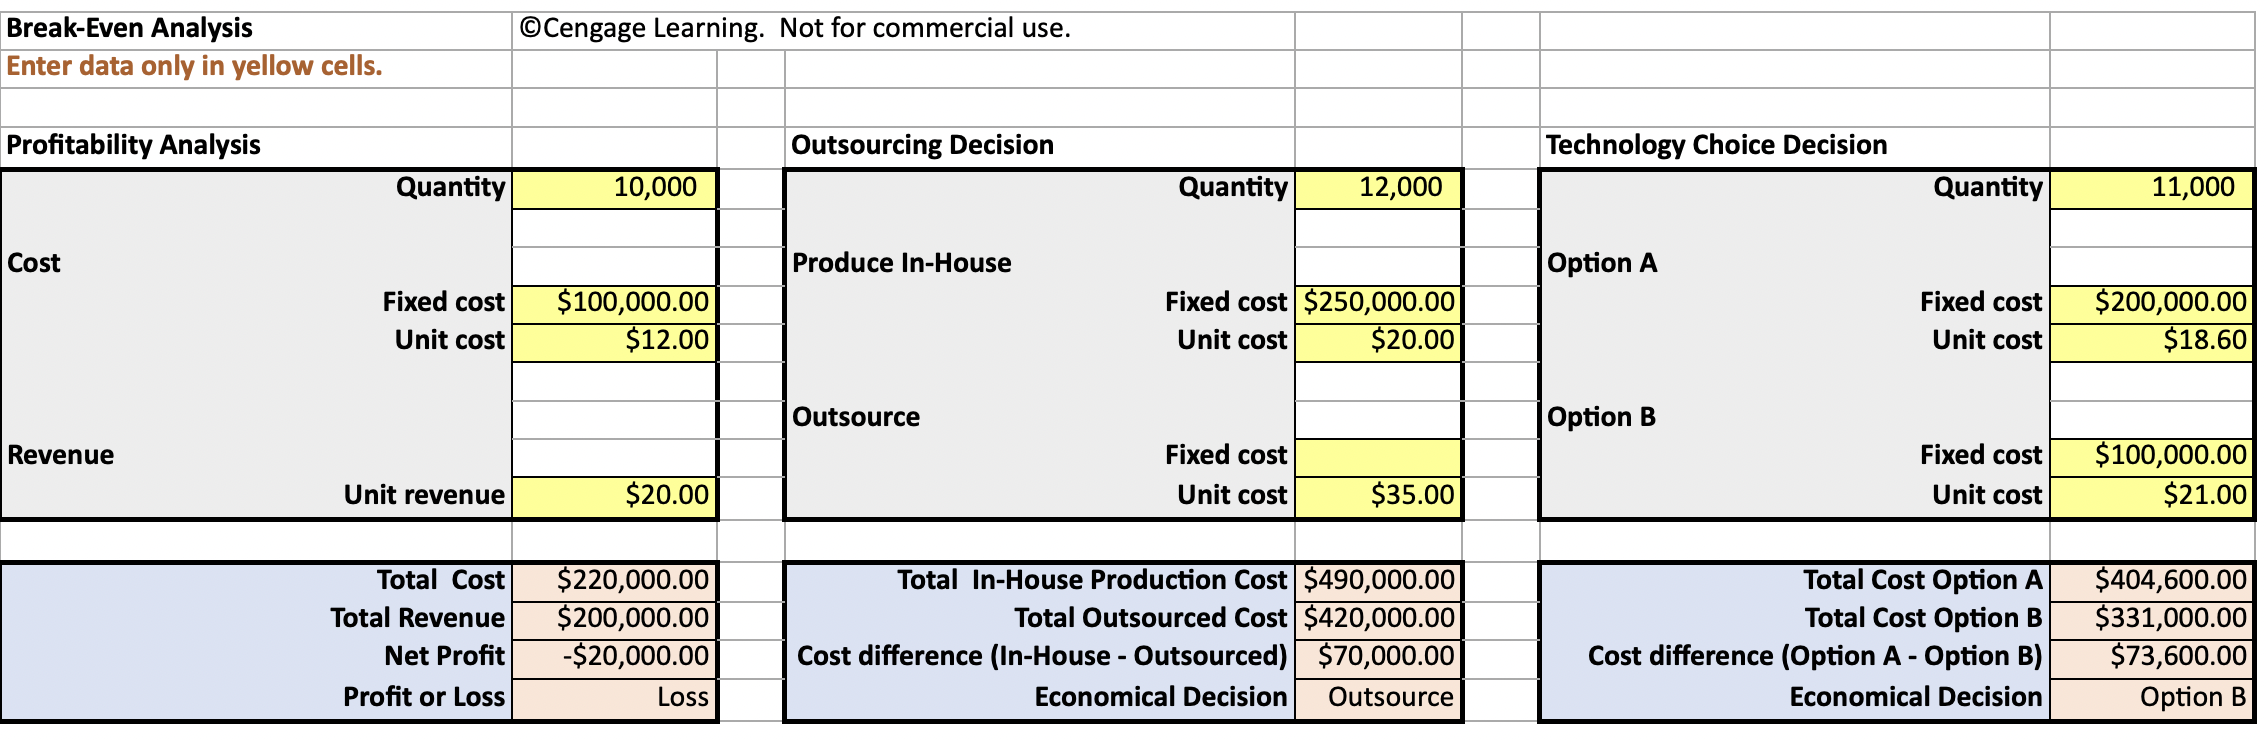The width and height of the screenshot is (2266, 740).
Task: Select the Produce In-House unit cost cell
Action: click(x=1378, y=341)
